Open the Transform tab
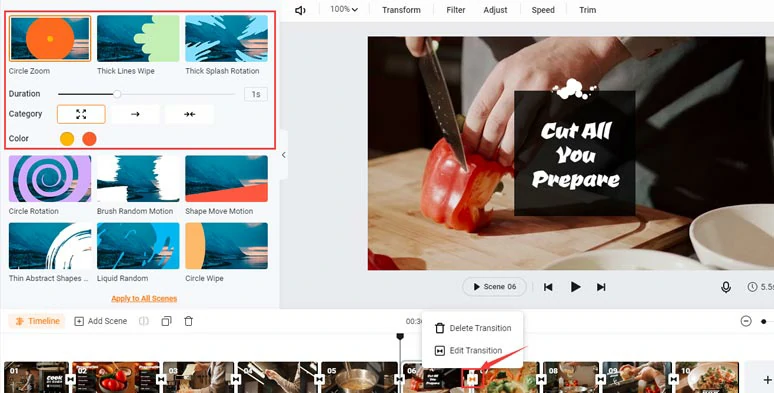774x393 pixels. pos(401,10)
